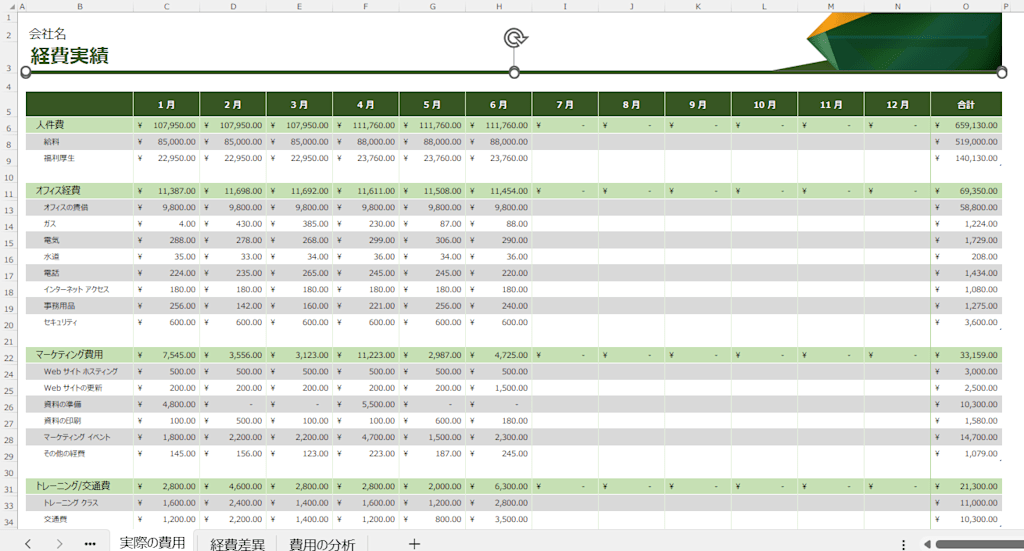Viewport: 1024px width, 551px height.
Task: Select row 22 header
Action: [x=9, y=358]
